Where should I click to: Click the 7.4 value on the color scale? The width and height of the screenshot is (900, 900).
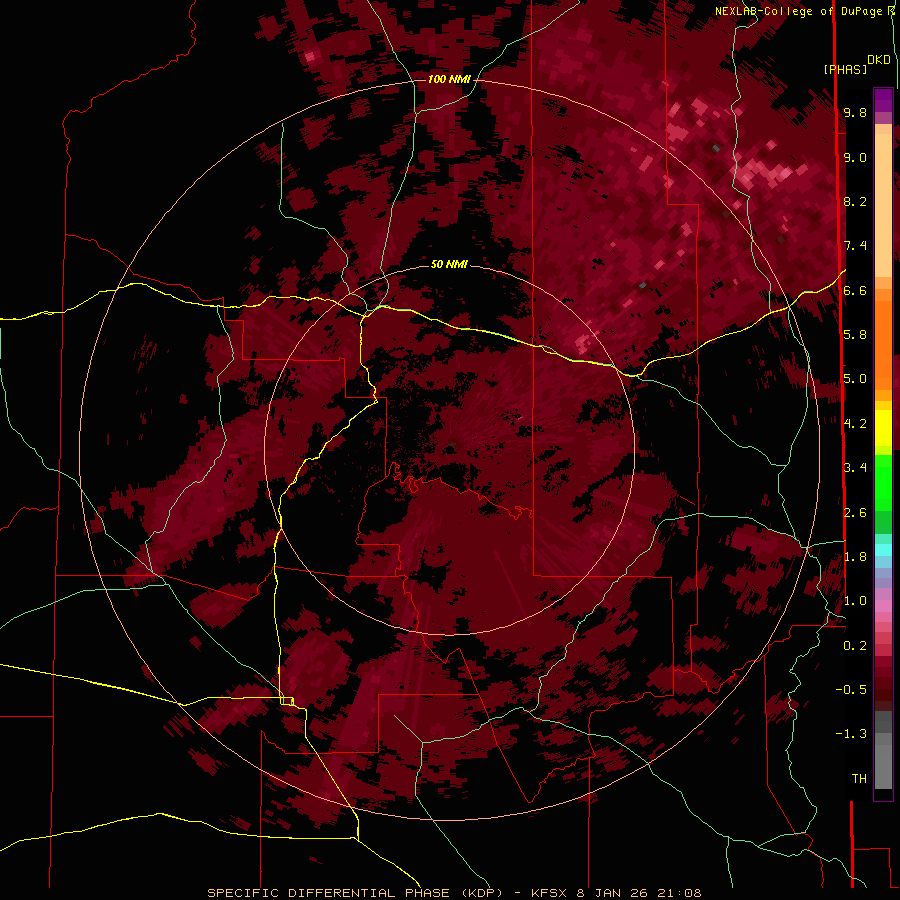(x=855, y=246)
